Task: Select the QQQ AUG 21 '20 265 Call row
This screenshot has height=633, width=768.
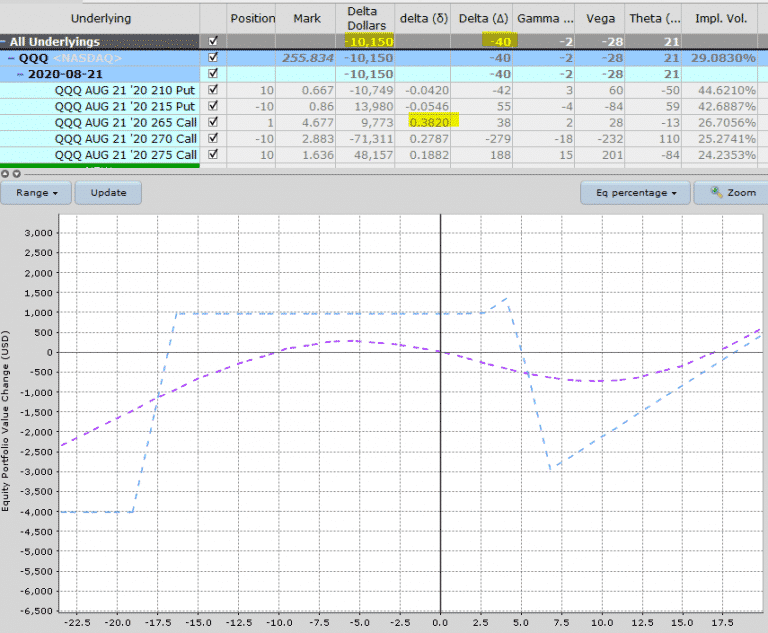Action: pyautogui.click(x=126, y=122)
